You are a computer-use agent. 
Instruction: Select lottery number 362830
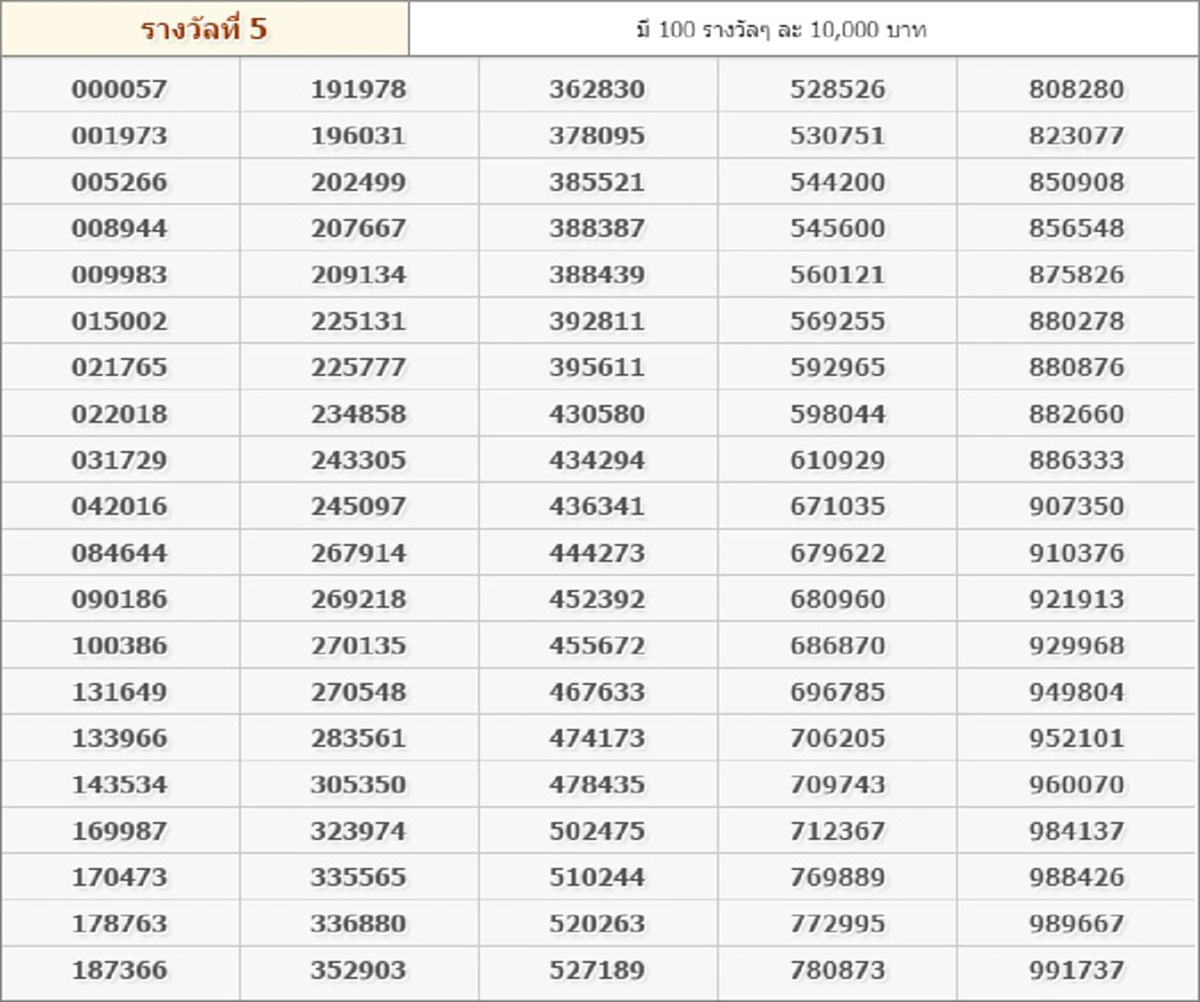pyautogui.click(x=597, y=89)
